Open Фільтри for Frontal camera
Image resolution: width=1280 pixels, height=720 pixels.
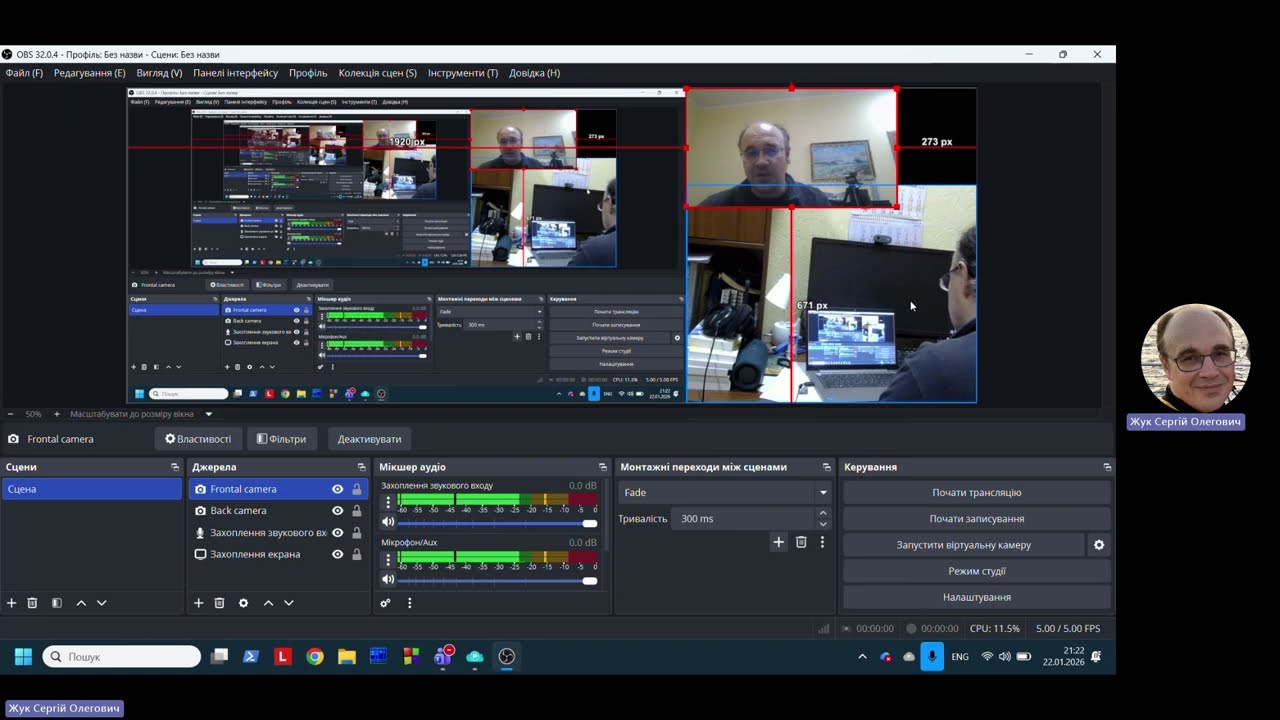(x=281, y=439)
